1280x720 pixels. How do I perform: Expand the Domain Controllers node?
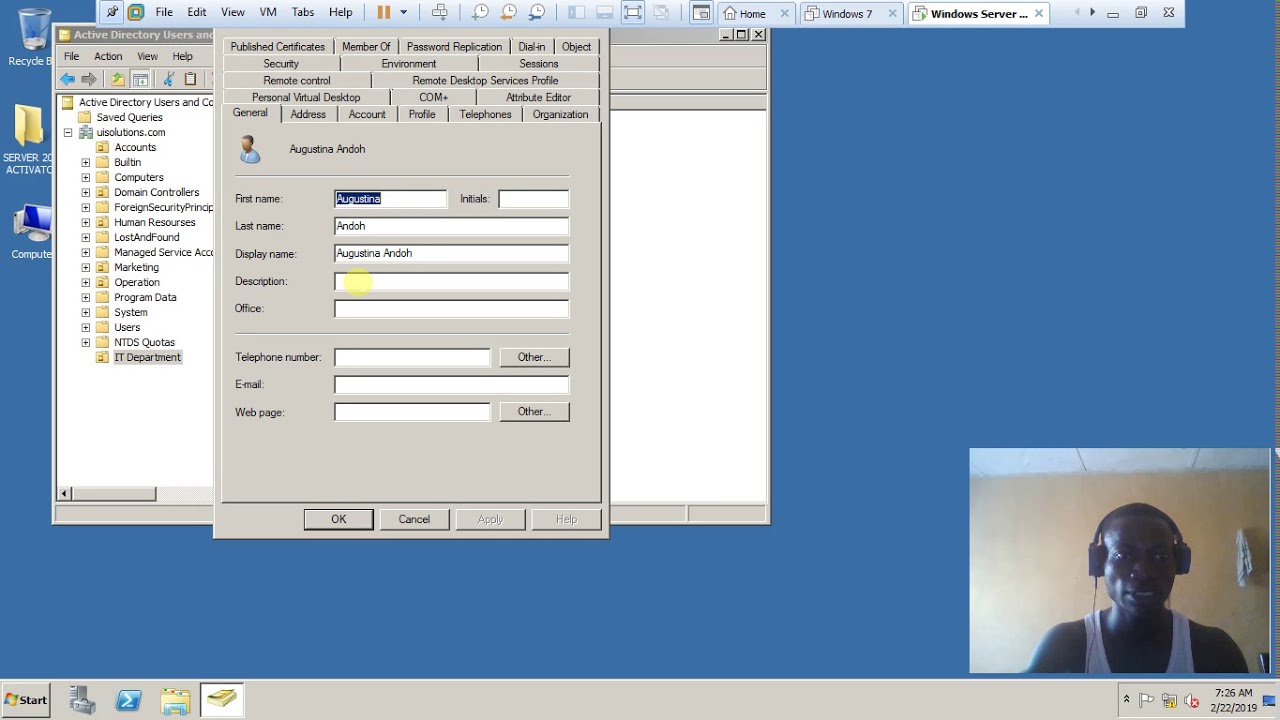[85, 192]
